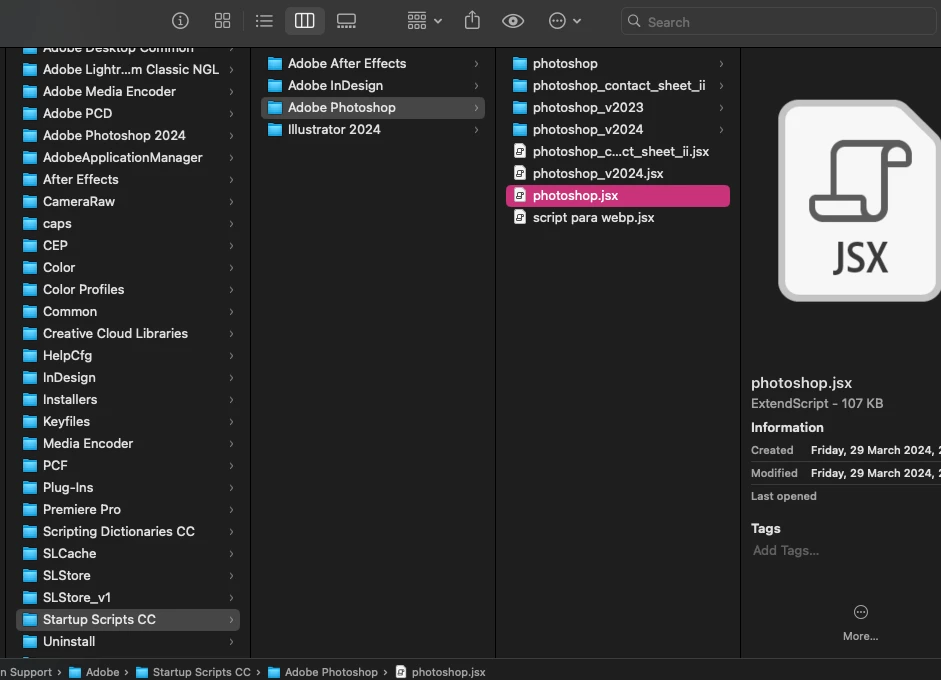Switch to gallery view
Screen dimensions: 941x680
(346, 21)
